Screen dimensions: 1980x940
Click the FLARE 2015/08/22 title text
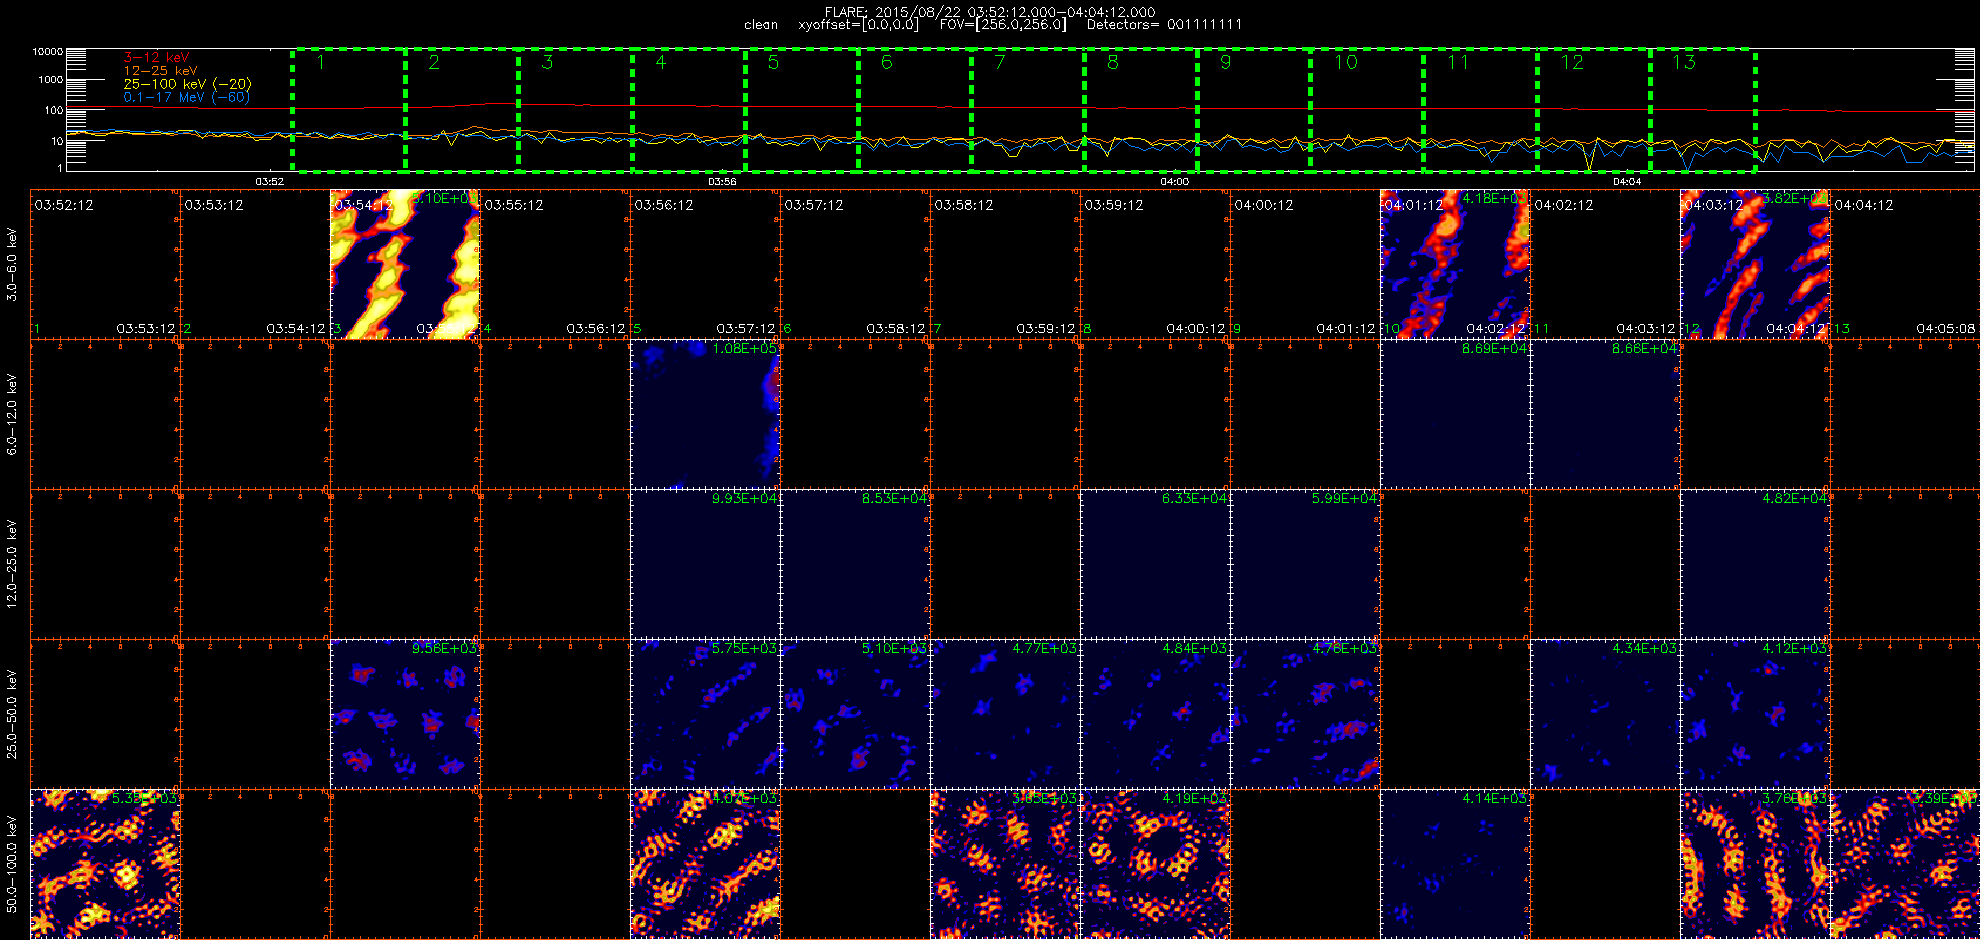coord(990,12)
